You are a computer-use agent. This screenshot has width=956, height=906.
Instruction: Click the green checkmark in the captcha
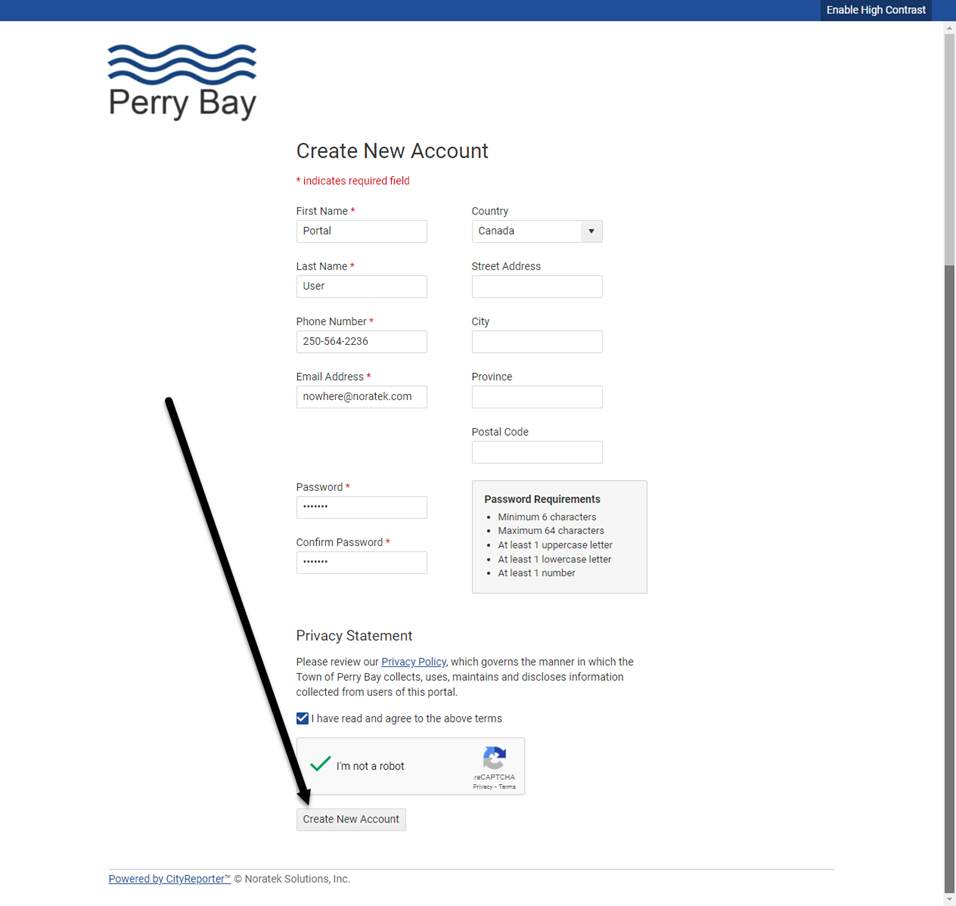[319, 763]
